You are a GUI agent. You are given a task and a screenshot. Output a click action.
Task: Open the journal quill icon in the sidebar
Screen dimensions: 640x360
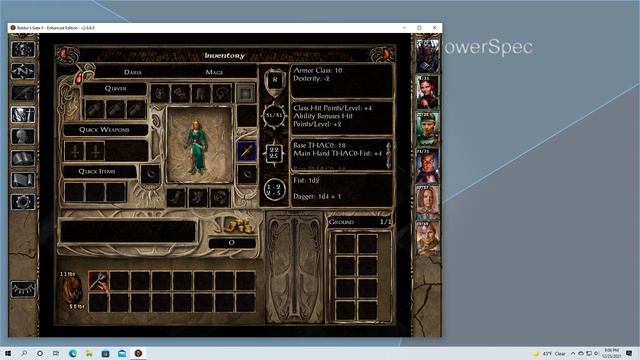pos(23,93)
